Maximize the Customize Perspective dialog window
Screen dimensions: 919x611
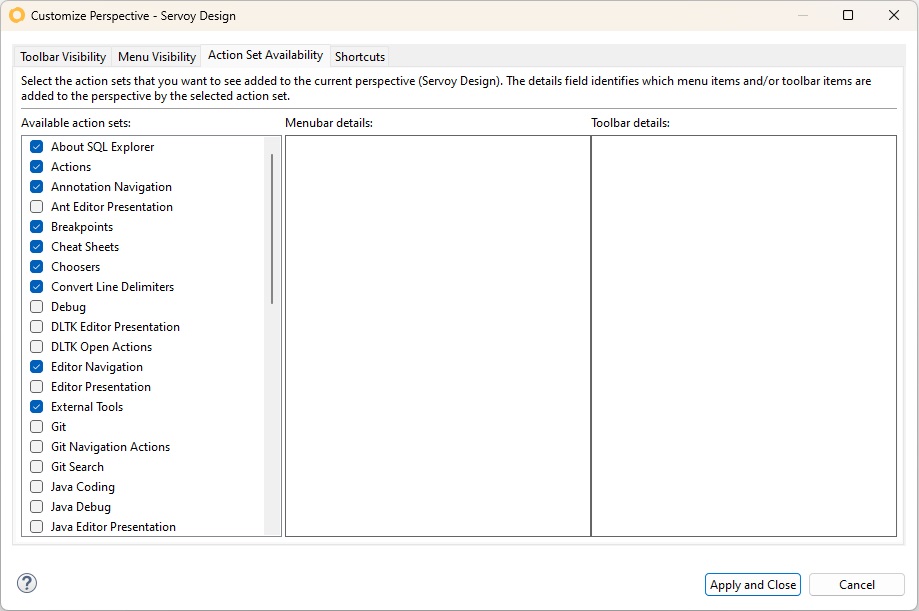847,16
